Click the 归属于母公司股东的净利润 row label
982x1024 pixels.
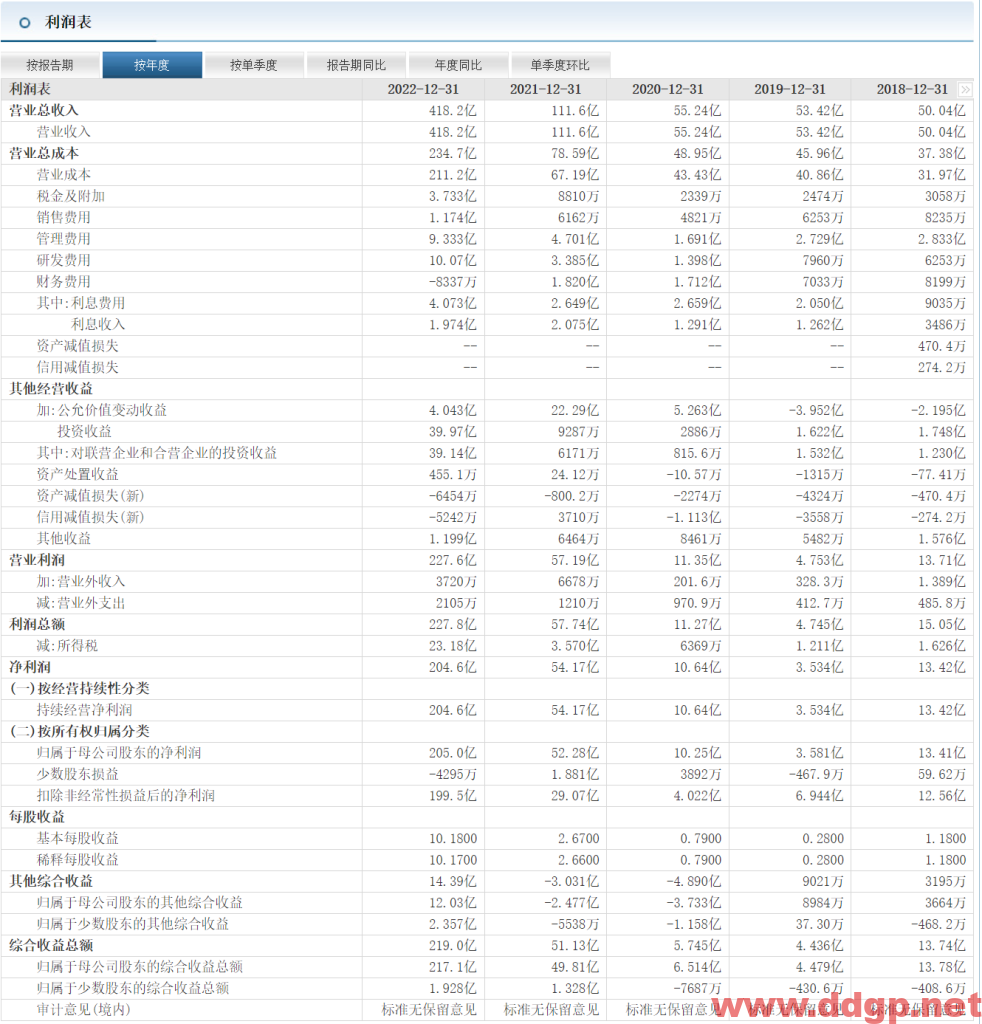pyautogui.click(x=119, y=753)
